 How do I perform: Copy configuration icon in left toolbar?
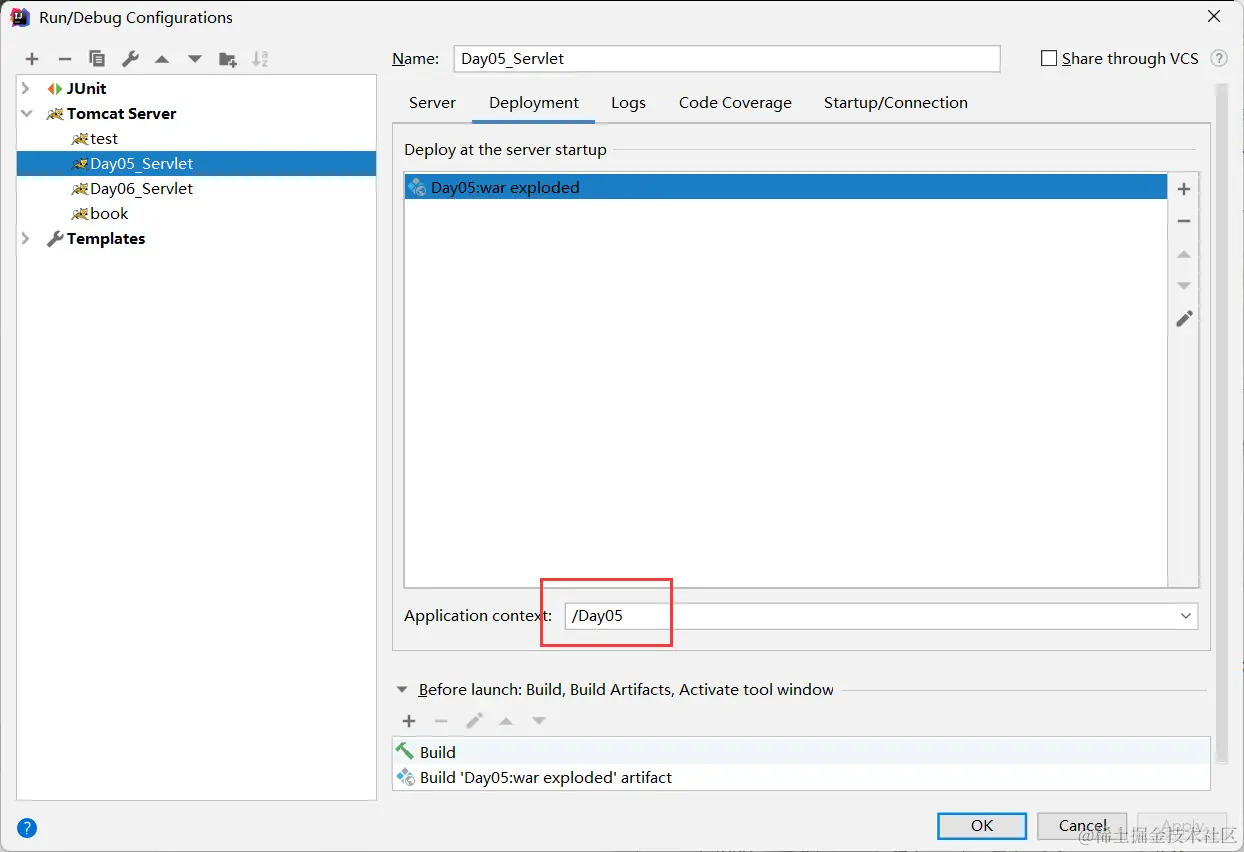(x=97, y=59)
